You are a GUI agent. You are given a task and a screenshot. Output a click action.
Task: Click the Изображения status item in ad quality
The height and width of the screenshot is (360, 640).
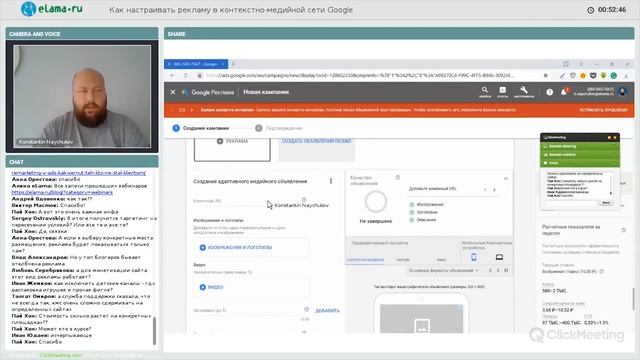coord(427,204)
